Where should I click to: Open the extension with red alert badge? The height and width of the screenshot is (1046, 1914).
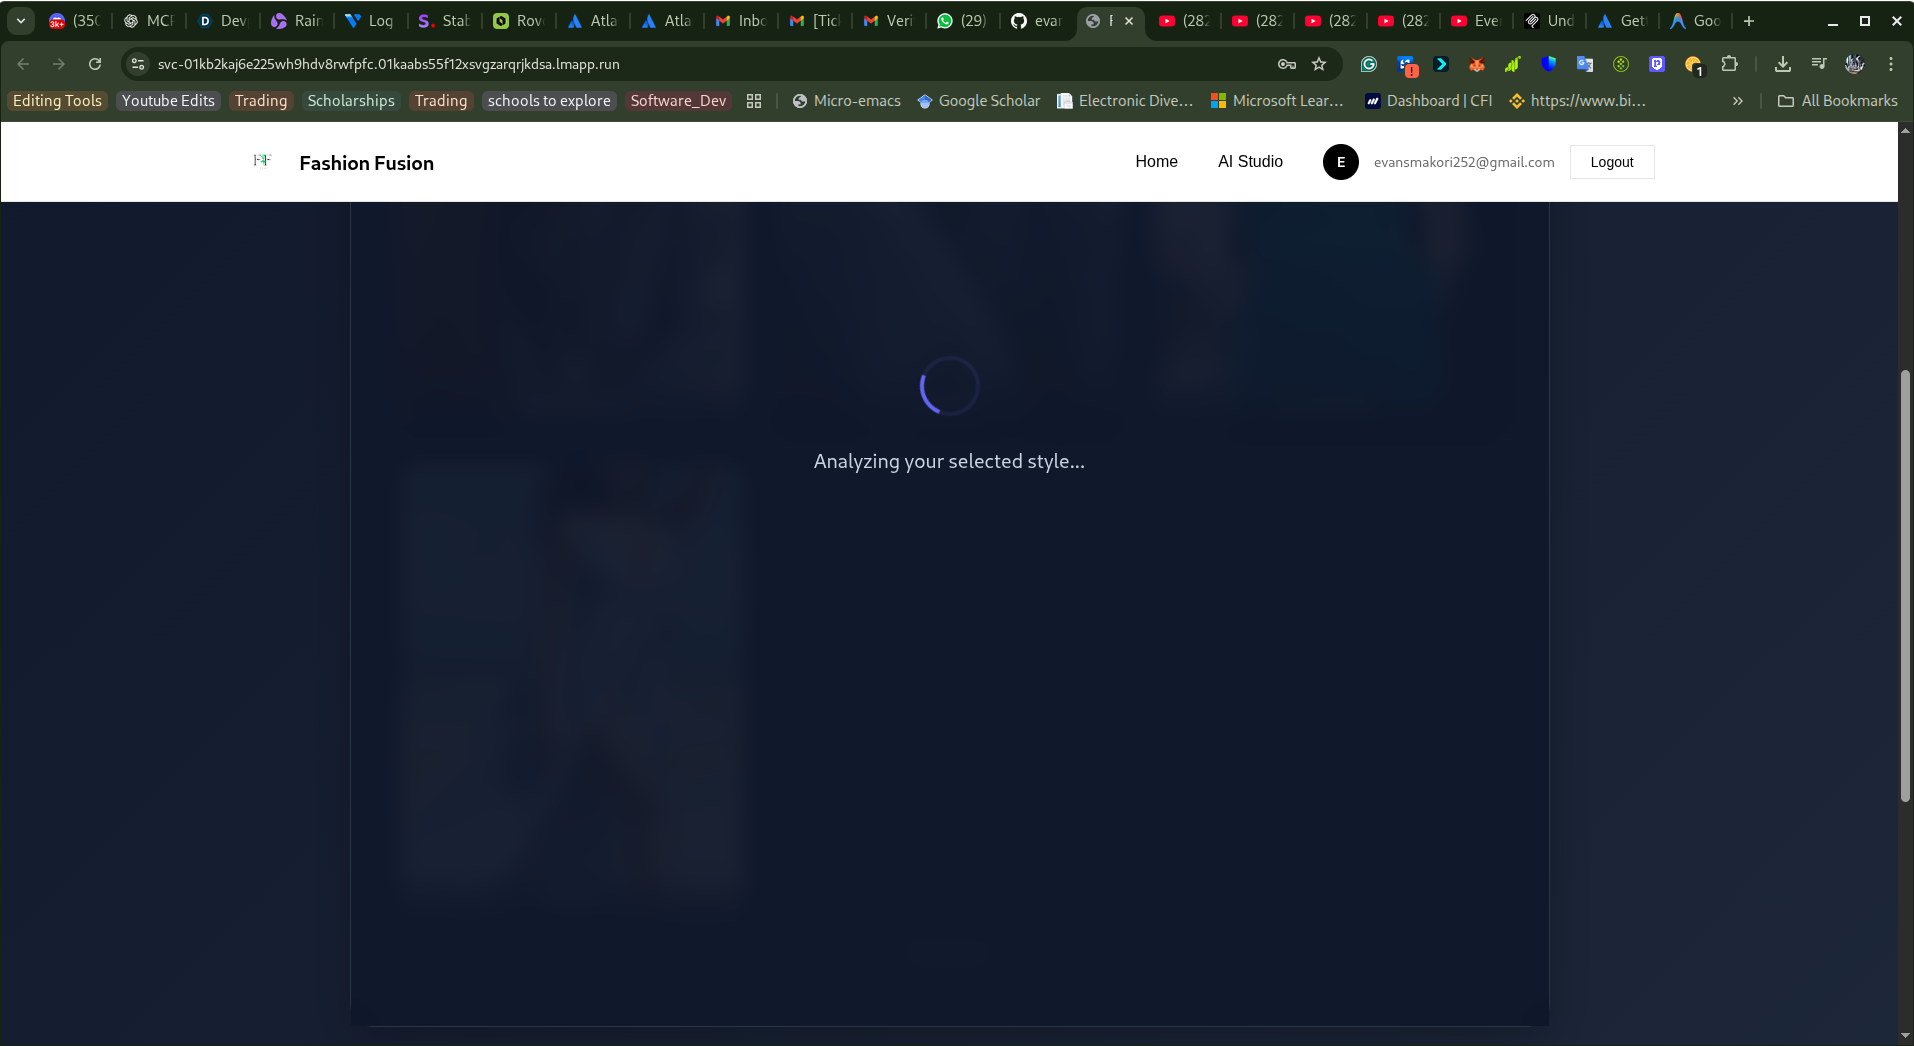[1407, 65]
